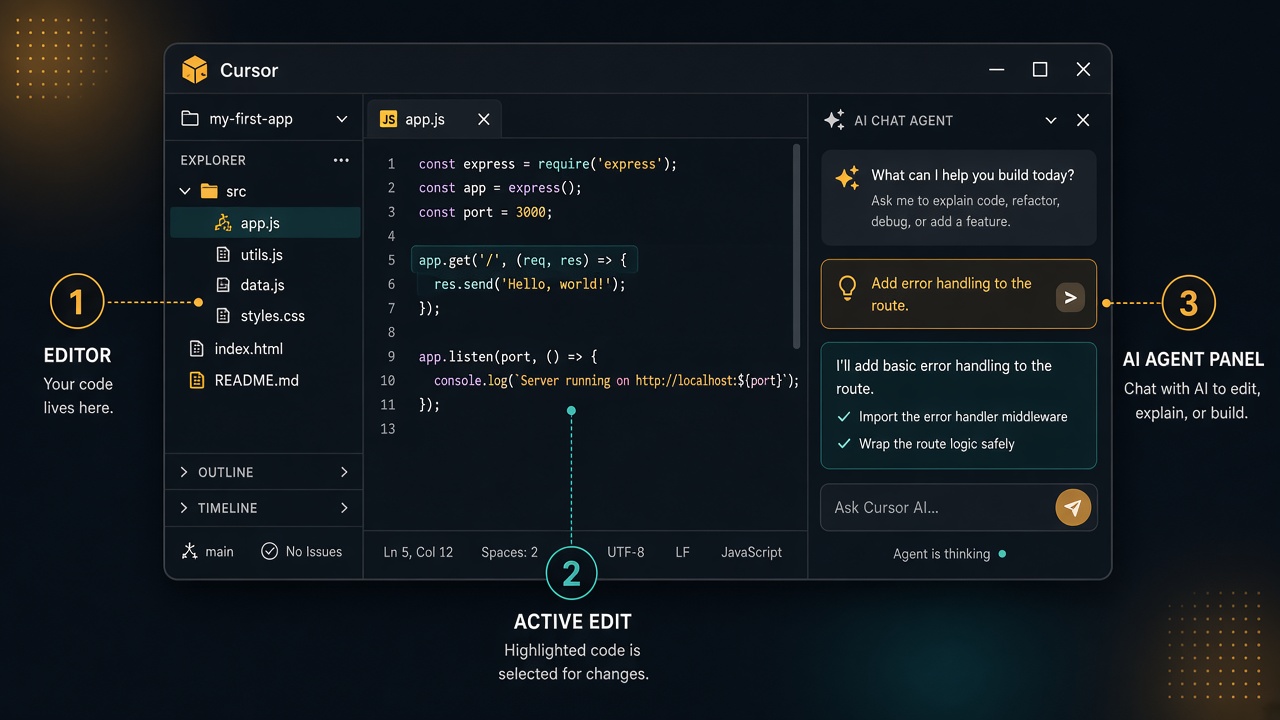
Task: Click the sparkle icon in the welcome card
Action: (x=847, y=178)
